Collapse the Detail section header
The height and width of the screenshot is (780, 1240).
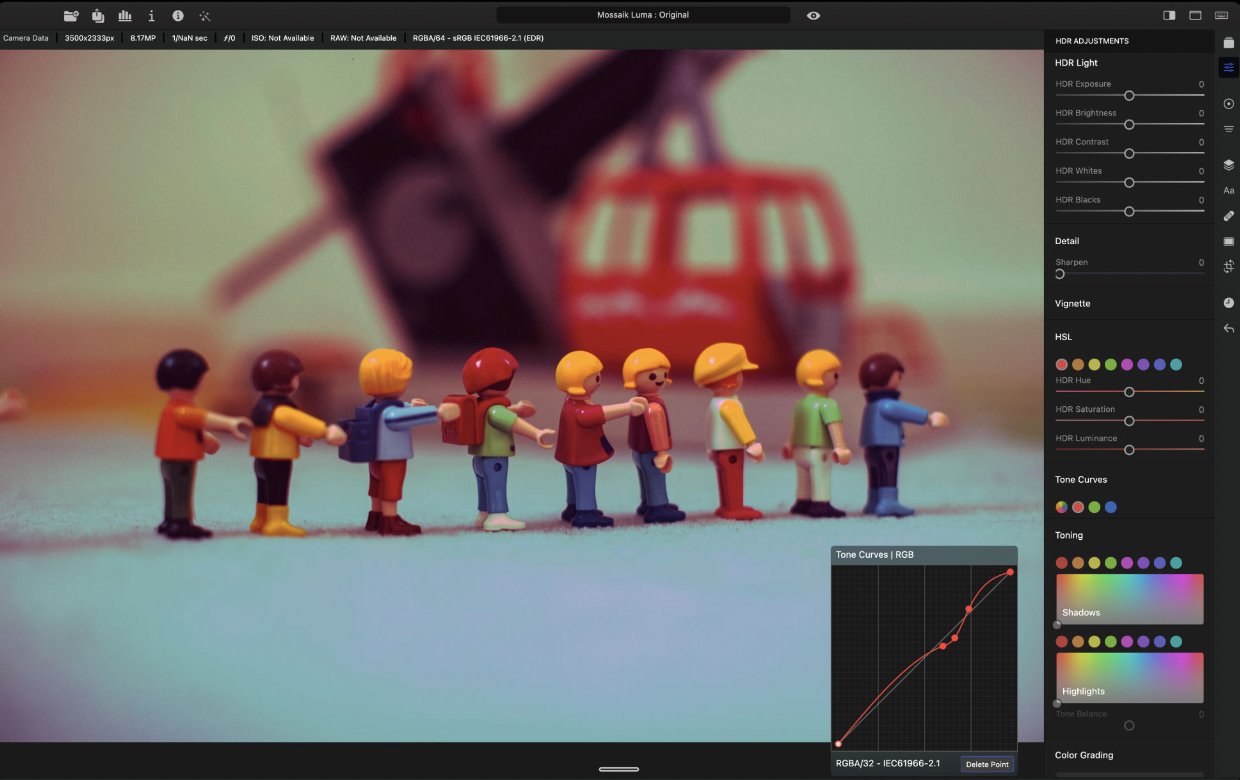pyautogui.click(x=1067, y=241)
